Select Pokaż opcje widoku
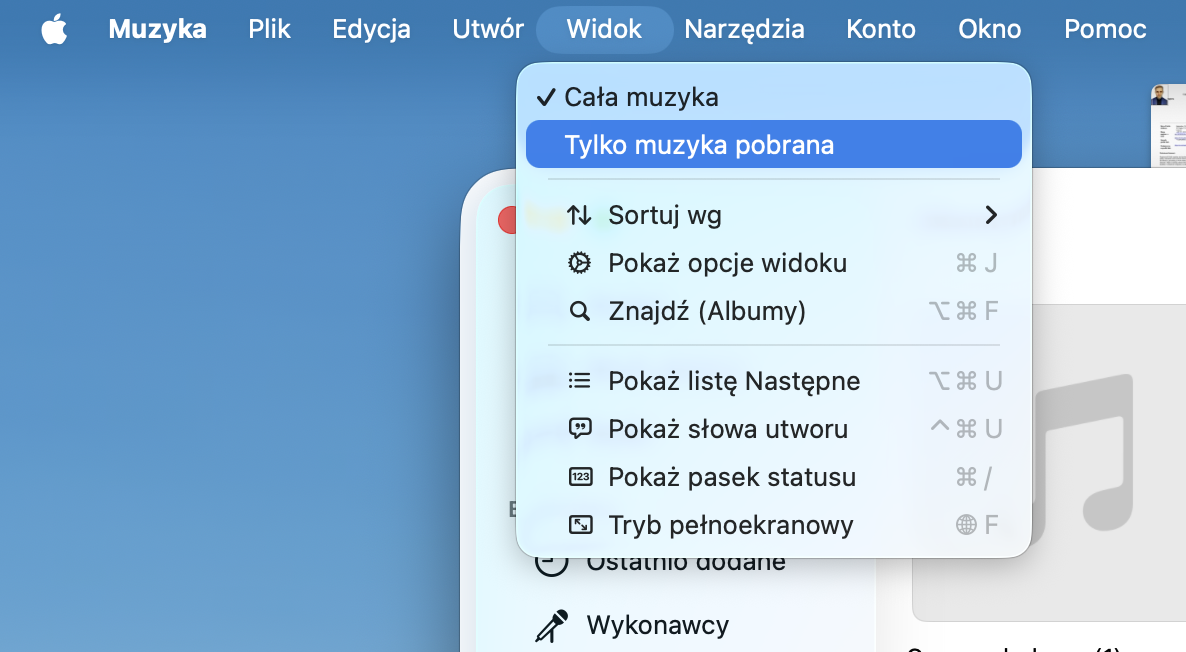1186x652 pixels. pos(774,263)
